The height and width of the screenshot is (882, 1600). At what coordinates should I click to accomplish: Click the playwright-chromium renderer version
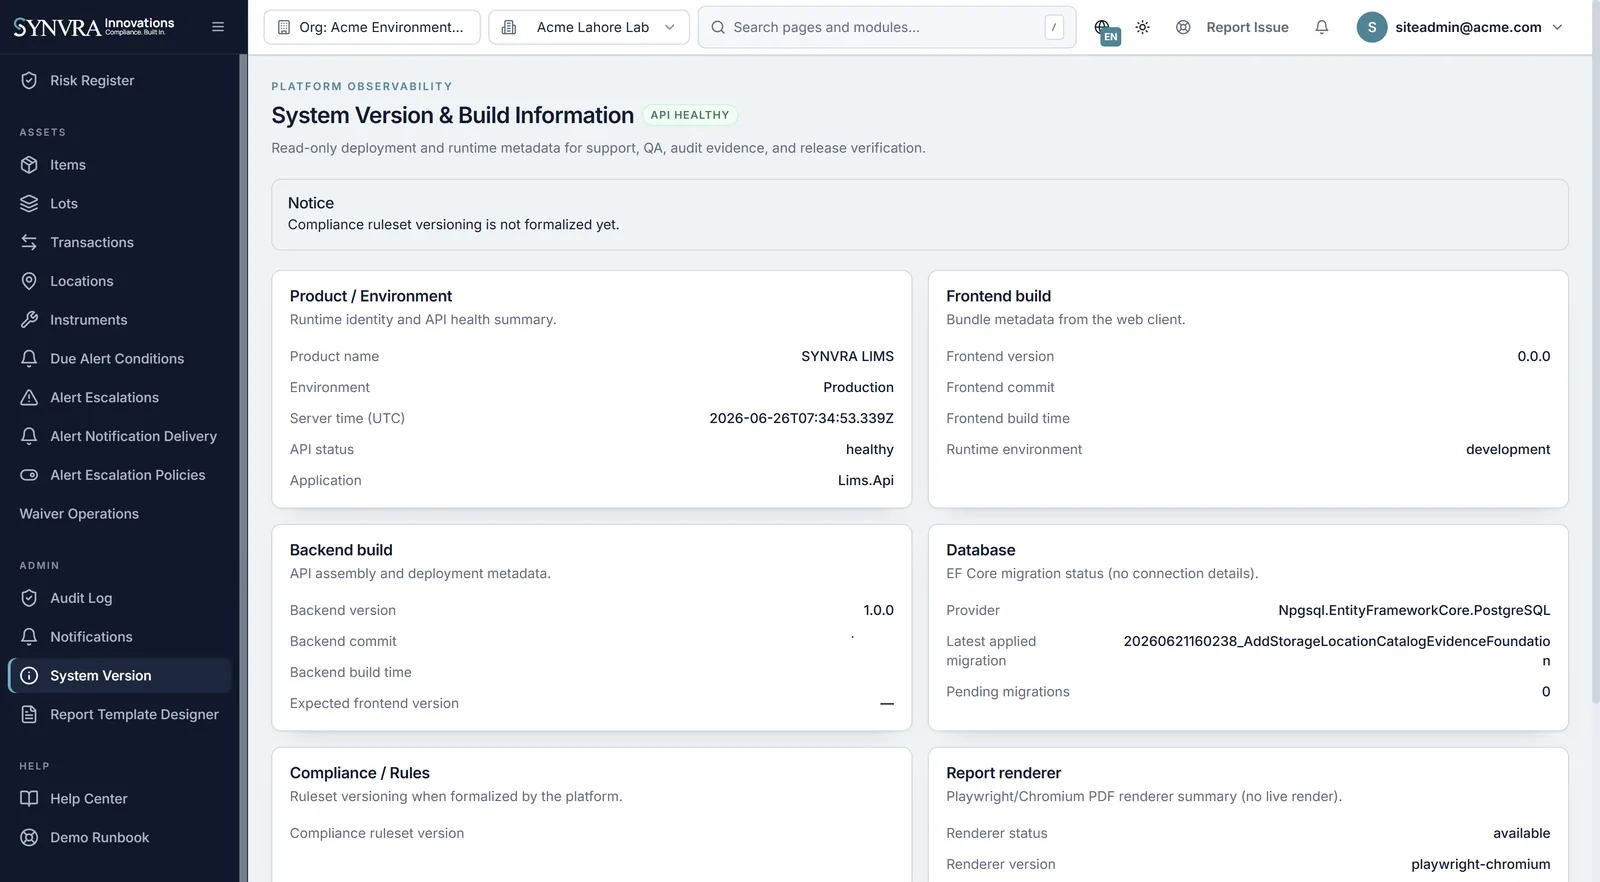1481,864
